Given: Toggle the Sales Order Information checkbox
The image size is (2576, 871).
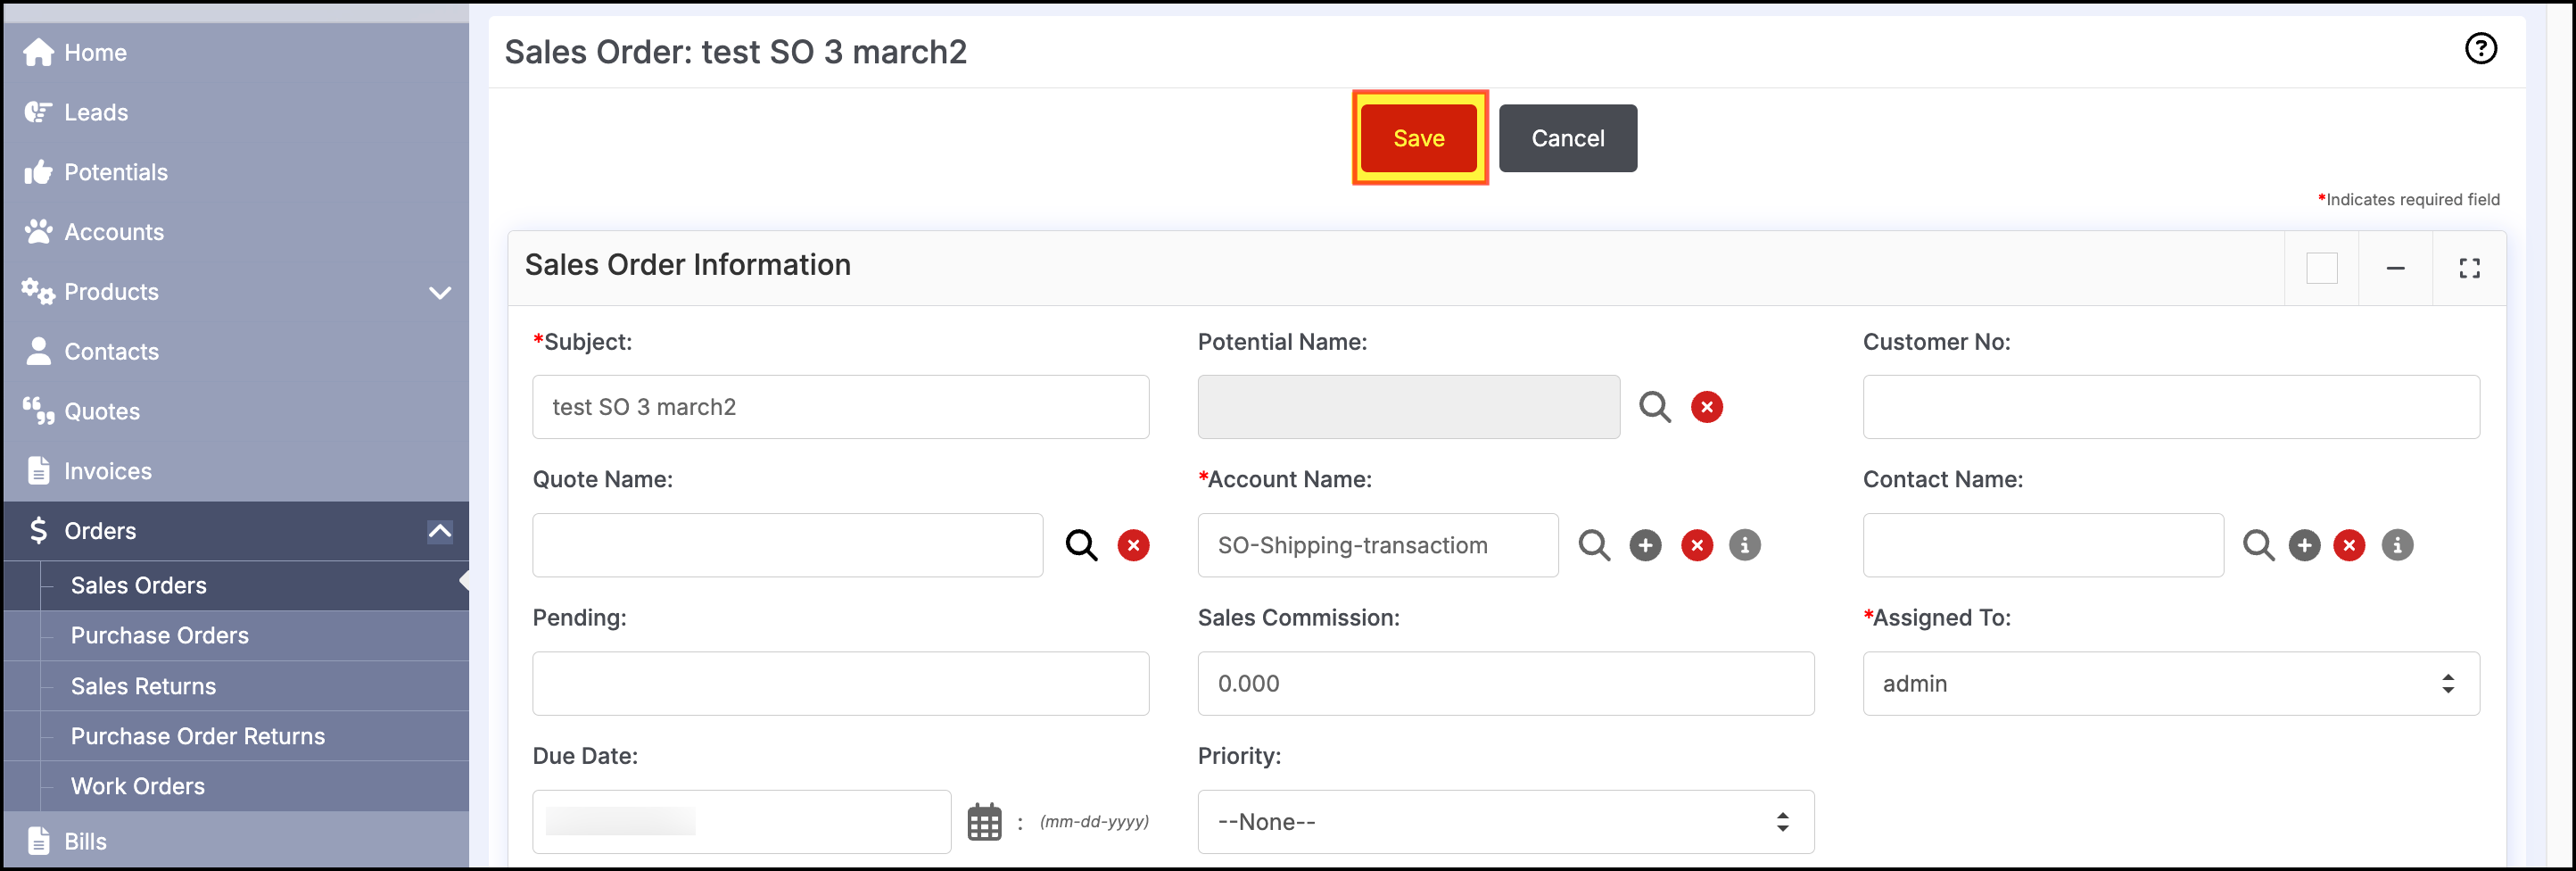Looking at the screenshot, I should pyautogui.click(x=2322, y=268).
